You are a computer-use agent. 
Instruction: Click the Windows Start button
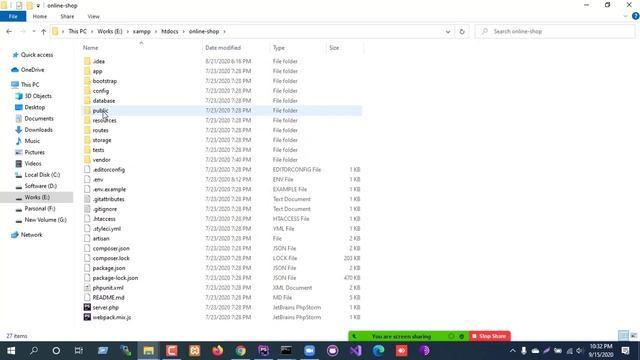(x=11, y=351)
